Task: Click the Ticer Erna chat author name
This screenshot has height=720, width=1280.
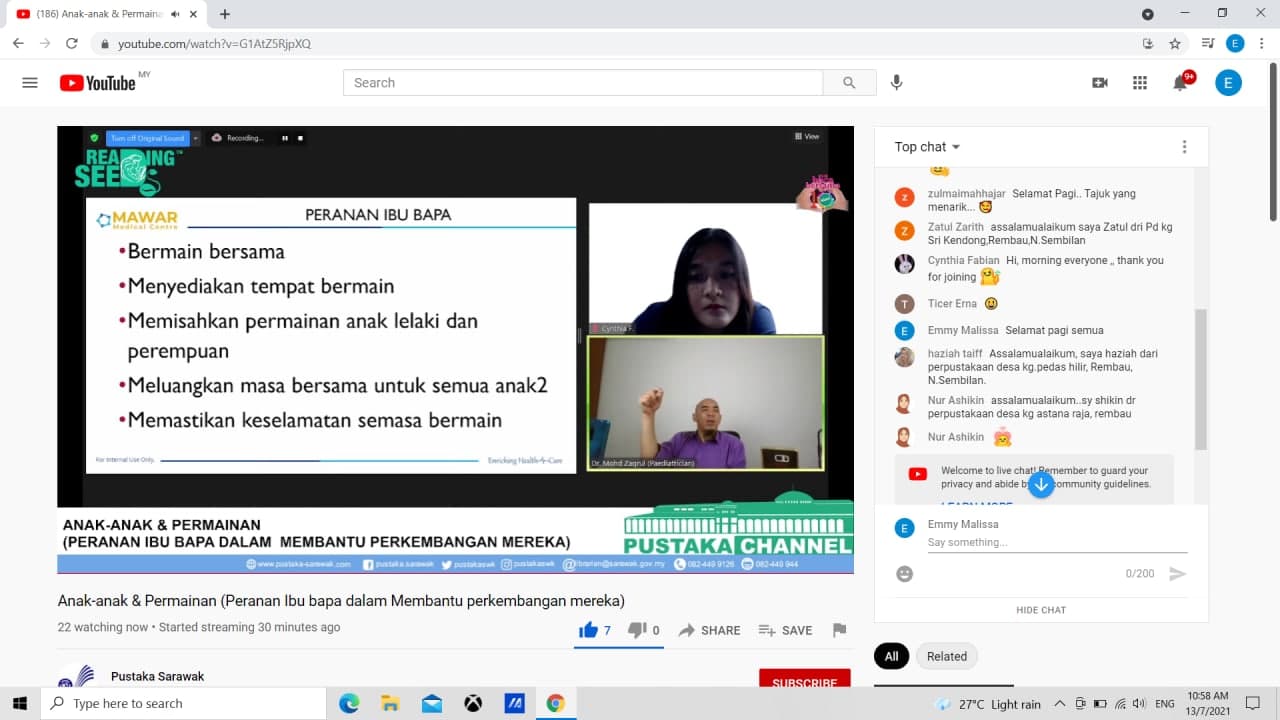Action: click(x=952, y=304)
